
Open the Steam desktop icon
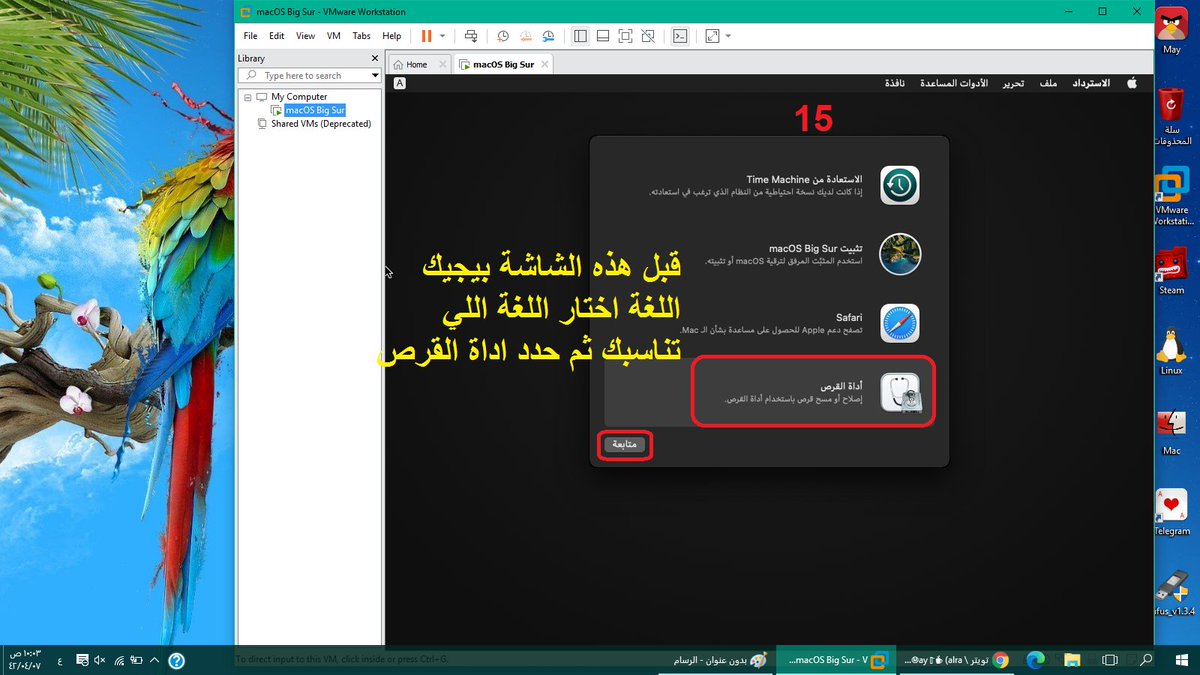point(1171,270)
